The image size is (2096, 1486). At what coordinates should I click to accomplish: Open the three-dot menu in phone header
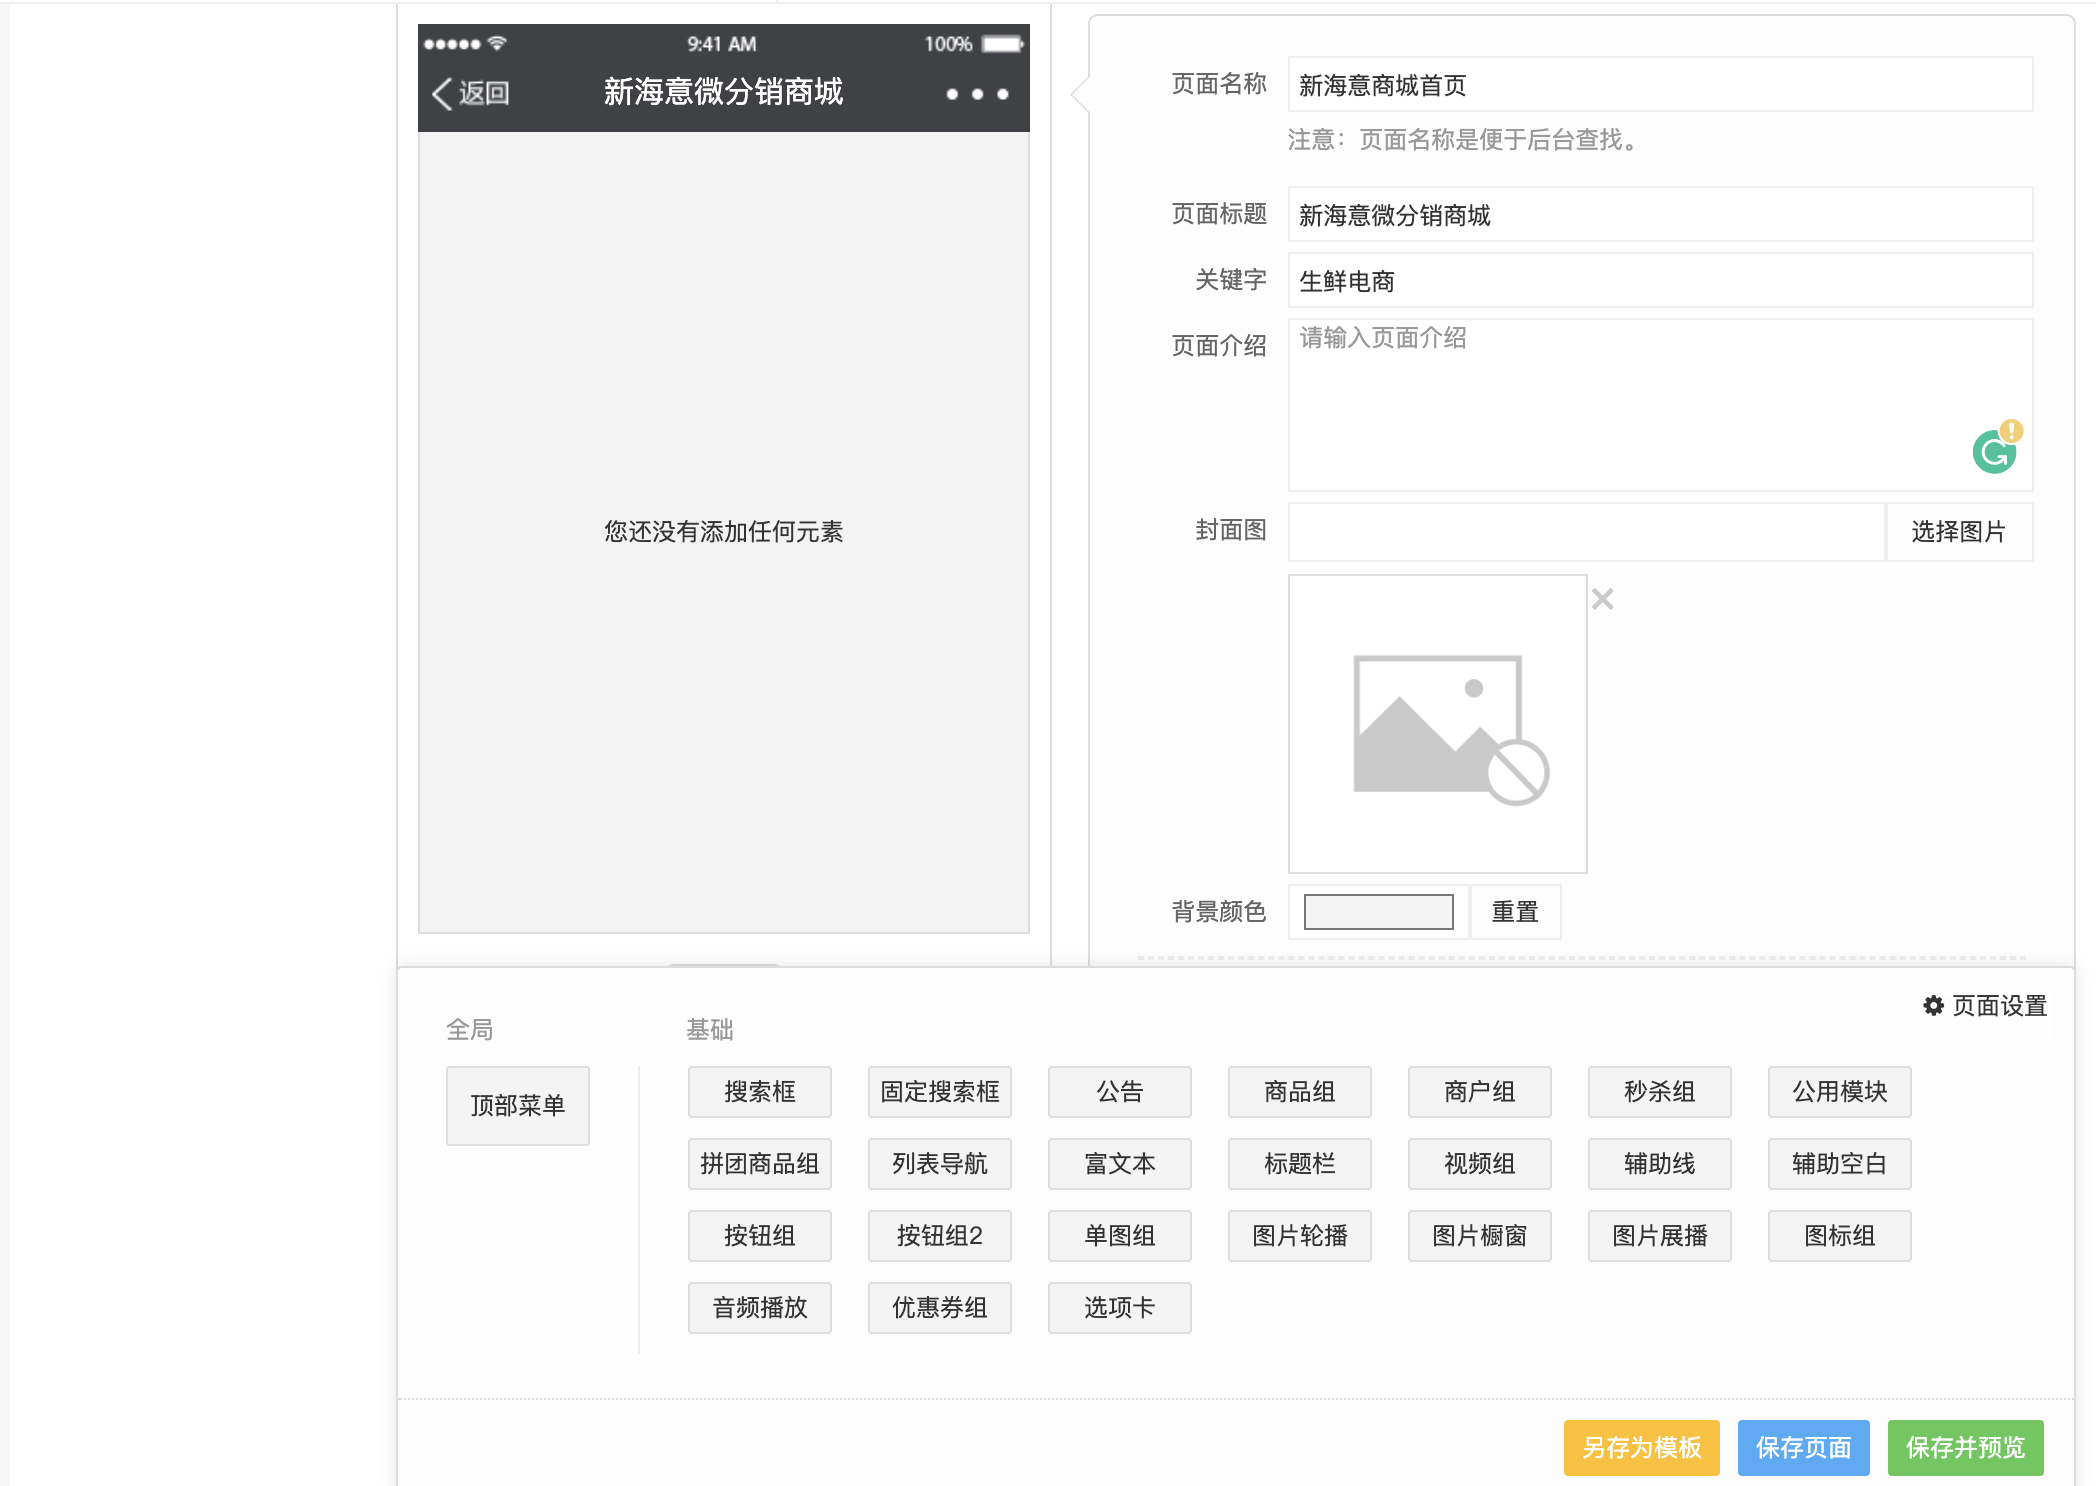tap(977, 94)
